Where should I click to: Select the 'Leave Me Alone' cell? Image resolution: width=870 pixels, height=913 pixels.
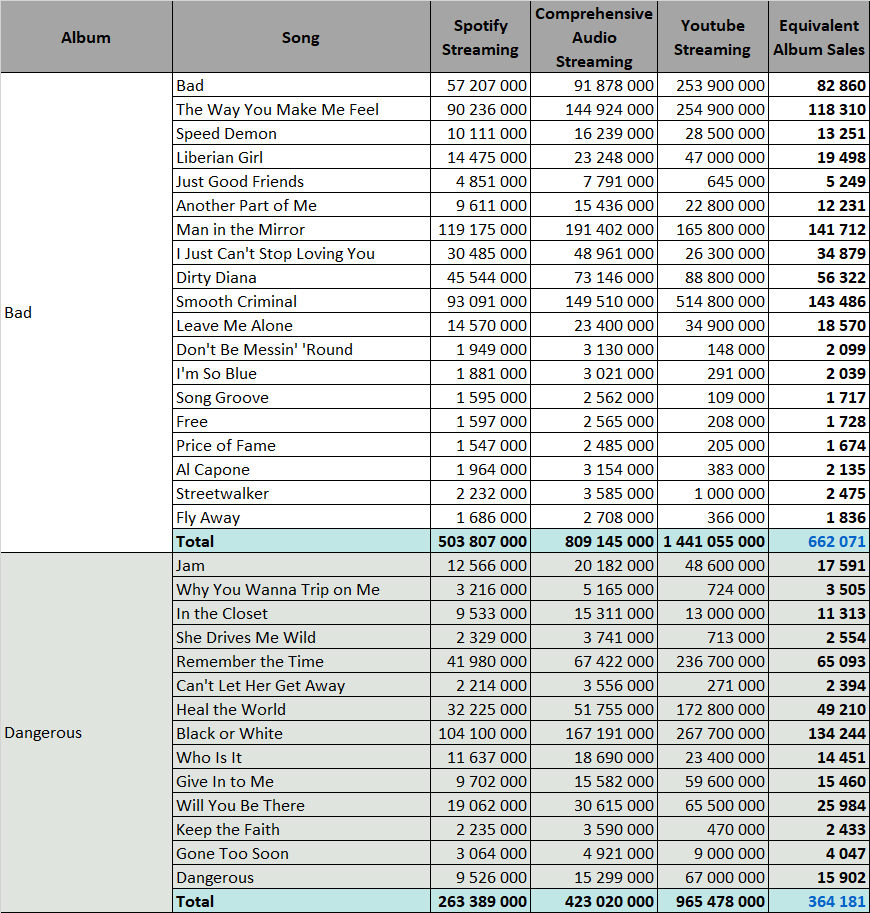(x=301, y=325)
